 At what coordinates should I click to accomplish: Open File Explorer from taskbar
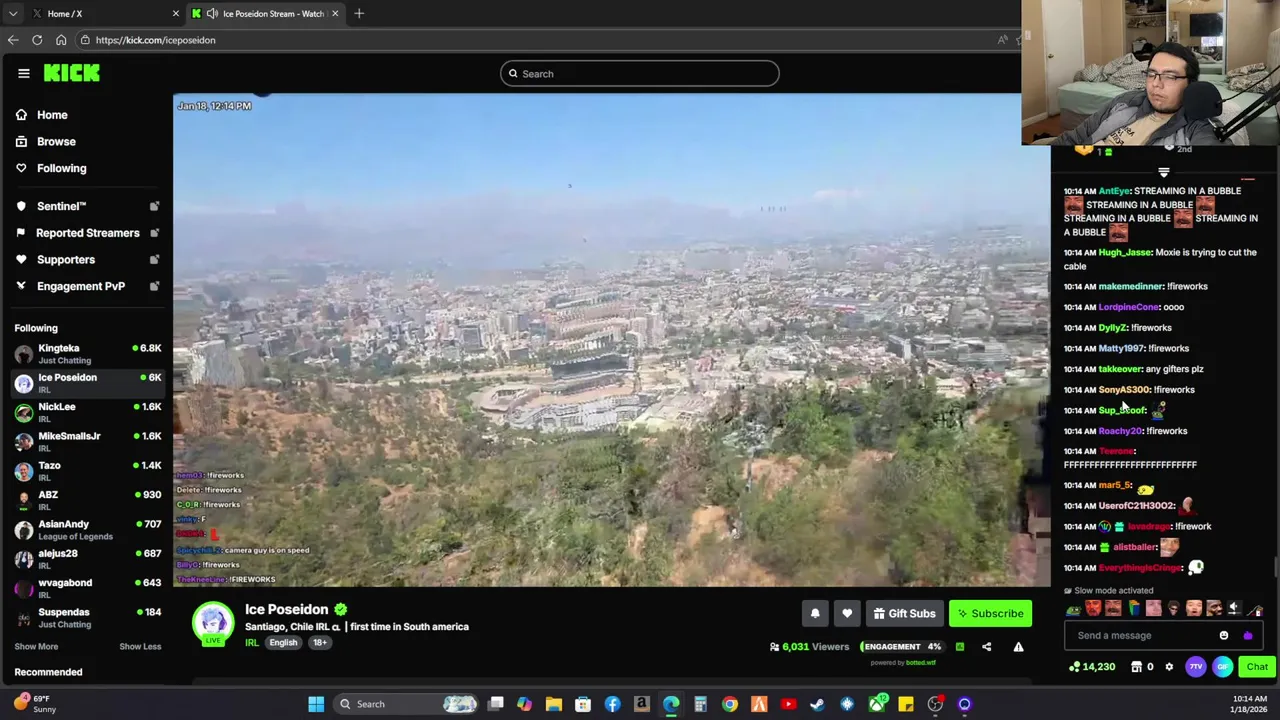point(553,704)
